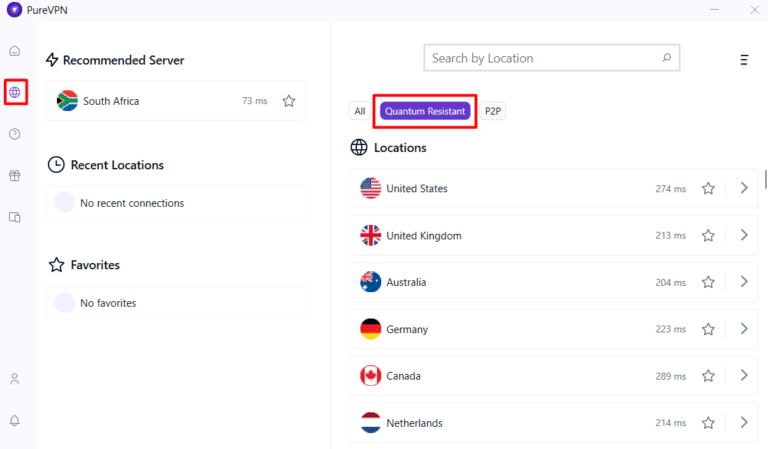Expand Australia locations chevron
The image size is (768, 449).
click(743, 282)
